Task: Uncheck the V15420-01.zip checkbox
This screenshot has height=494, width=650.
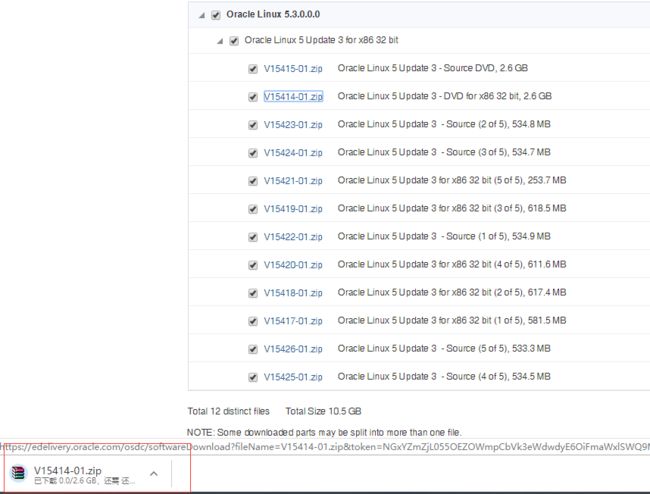Action: 252,265
